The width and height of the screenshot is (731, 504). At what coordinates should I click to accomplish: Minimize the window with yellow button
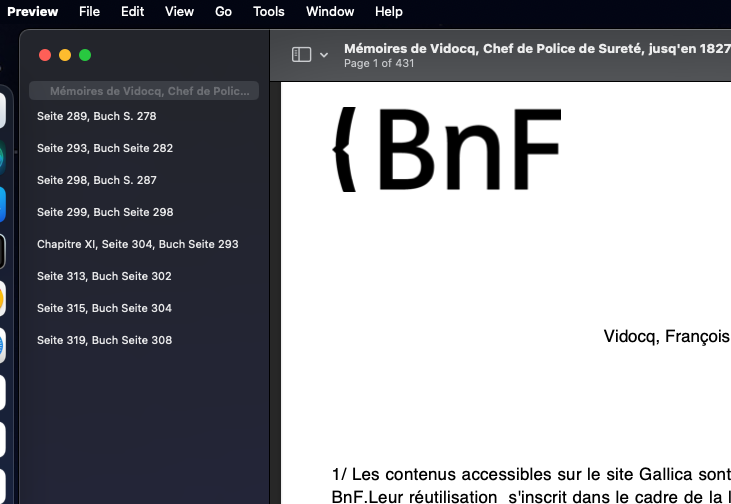(x=65, y=55)
